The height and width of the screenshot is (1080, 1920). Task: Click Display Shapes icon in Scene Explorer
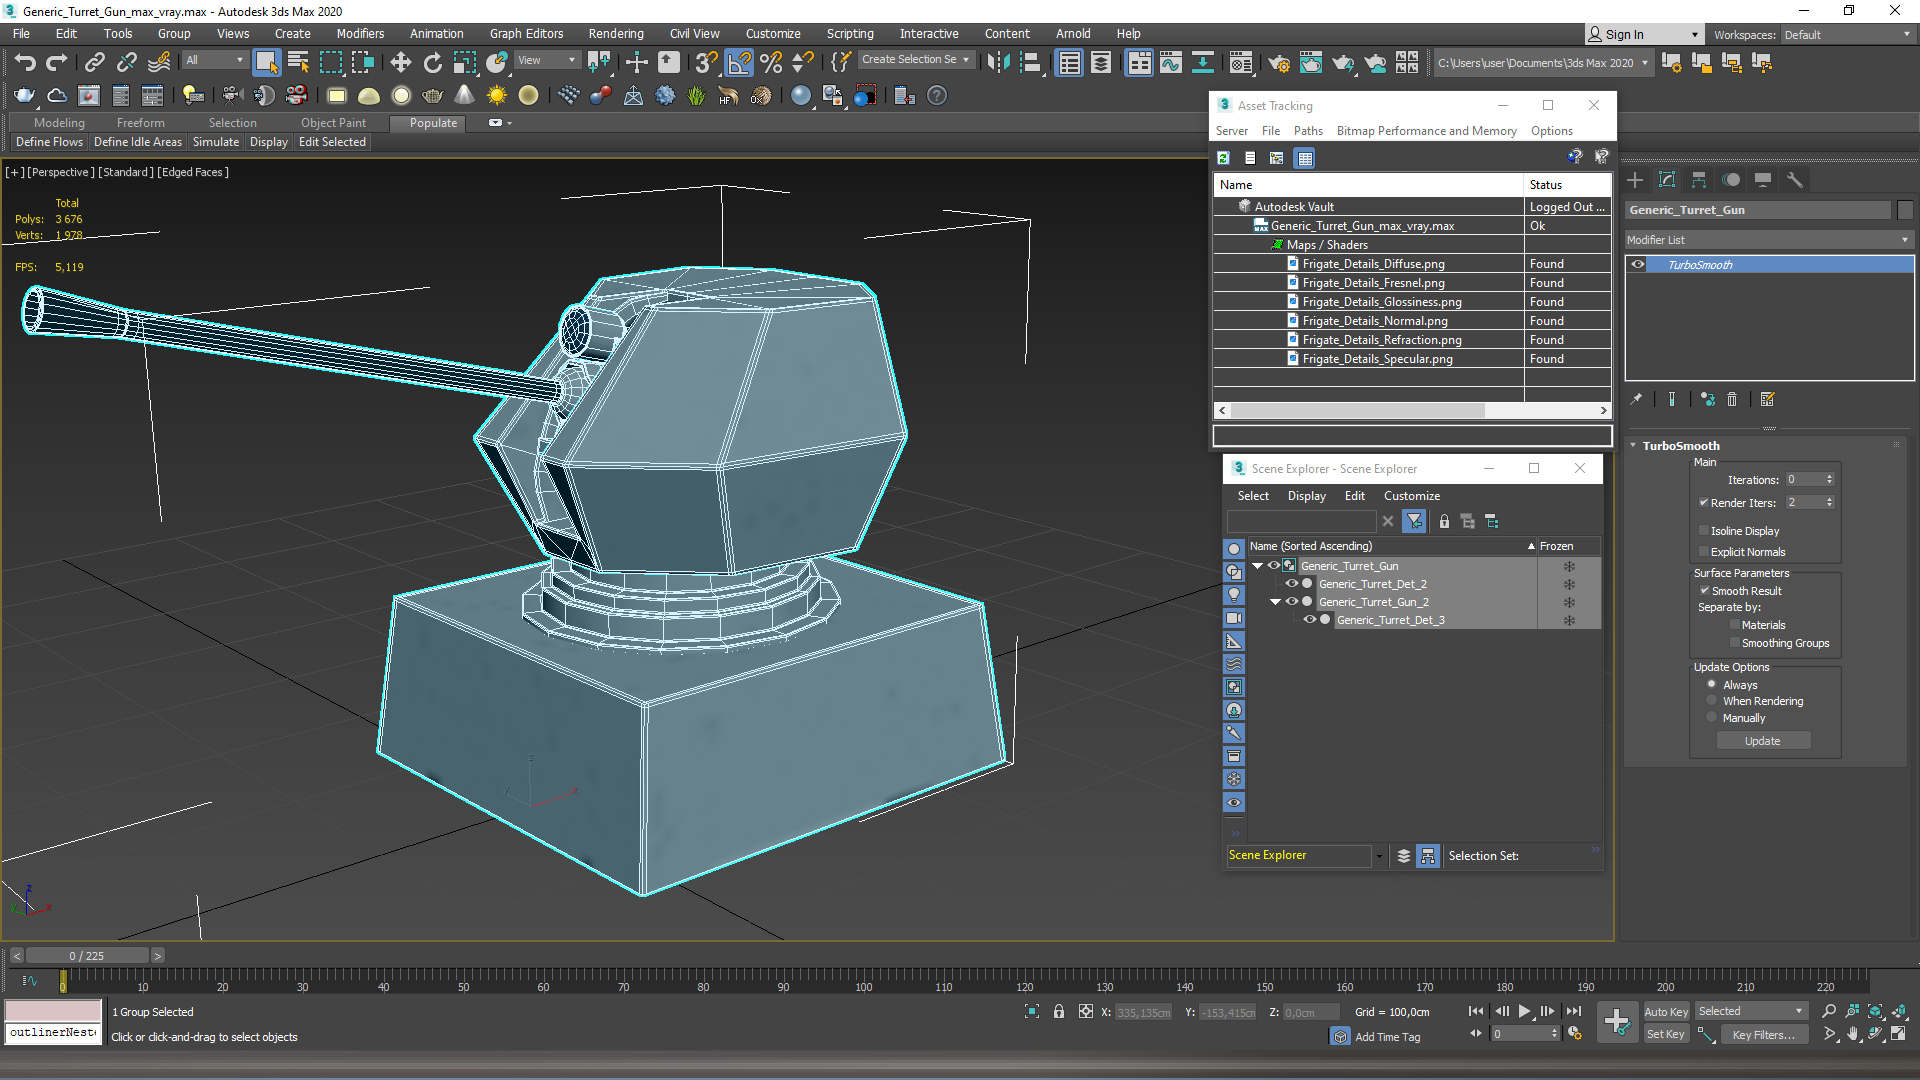[1234, 572]
